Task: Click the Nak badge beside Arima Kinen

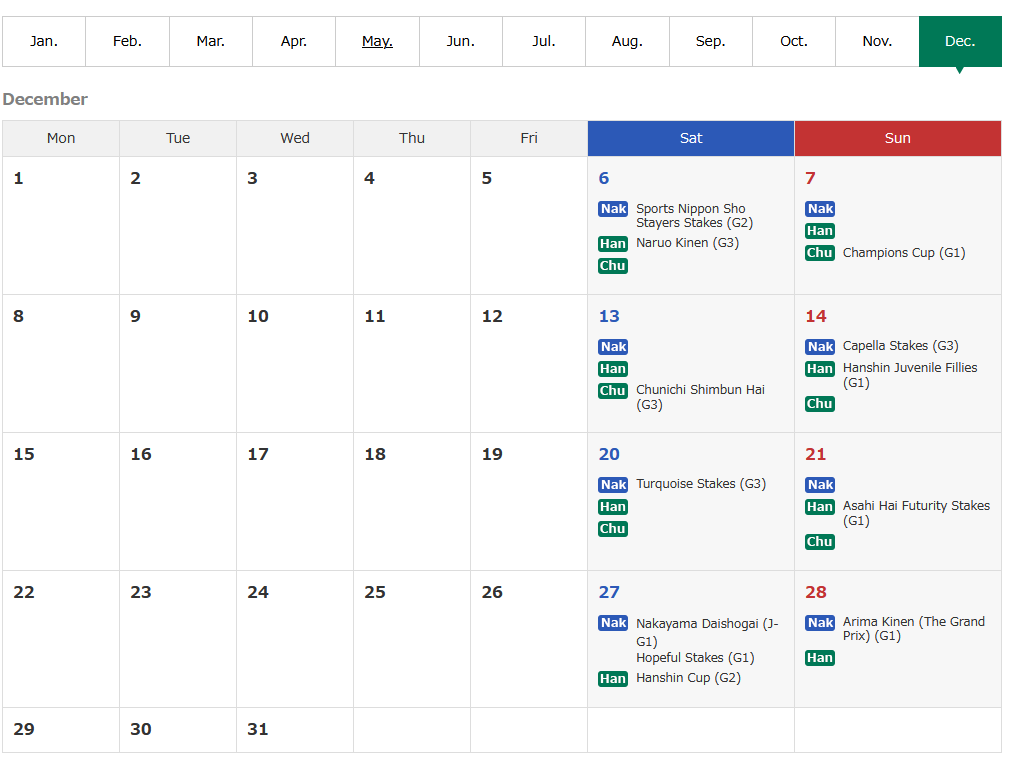Action: (819, 622)
